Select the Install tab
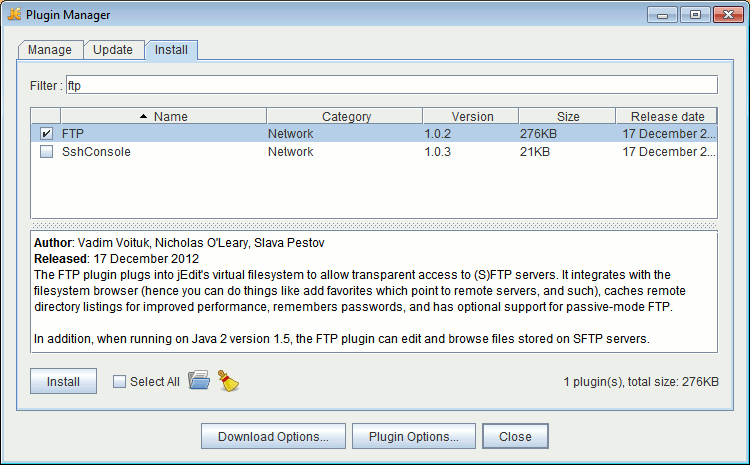 [x=171, y=50]
